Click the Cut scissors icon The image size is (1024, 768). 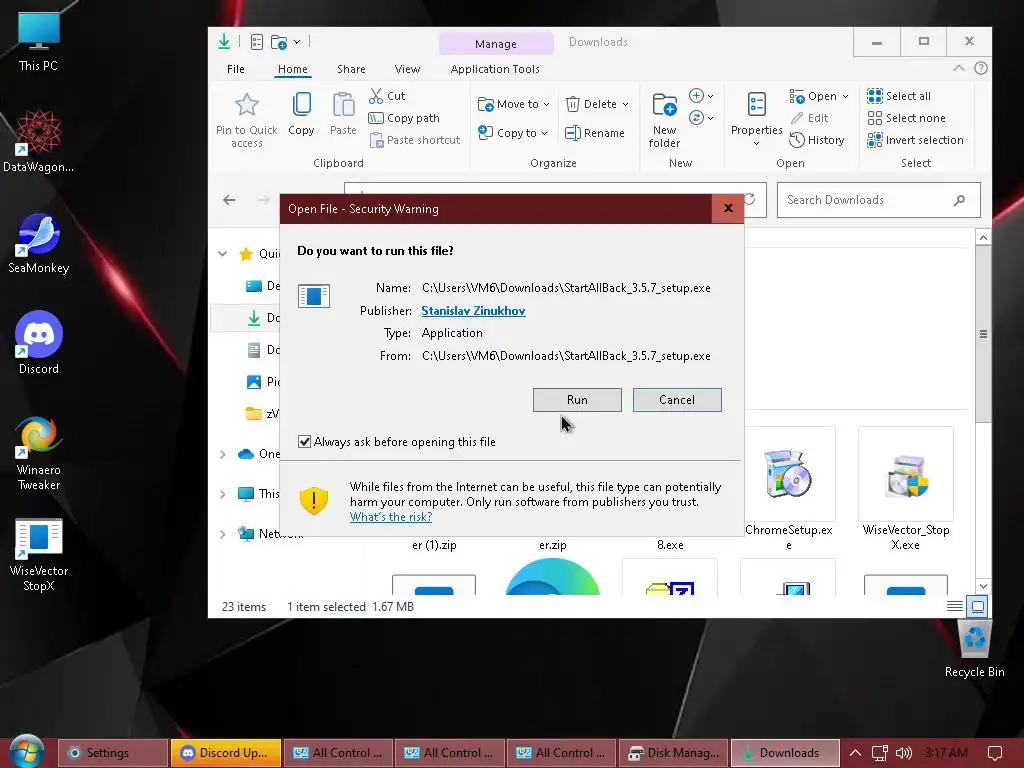pyautogui.click(x=376, y=96)
